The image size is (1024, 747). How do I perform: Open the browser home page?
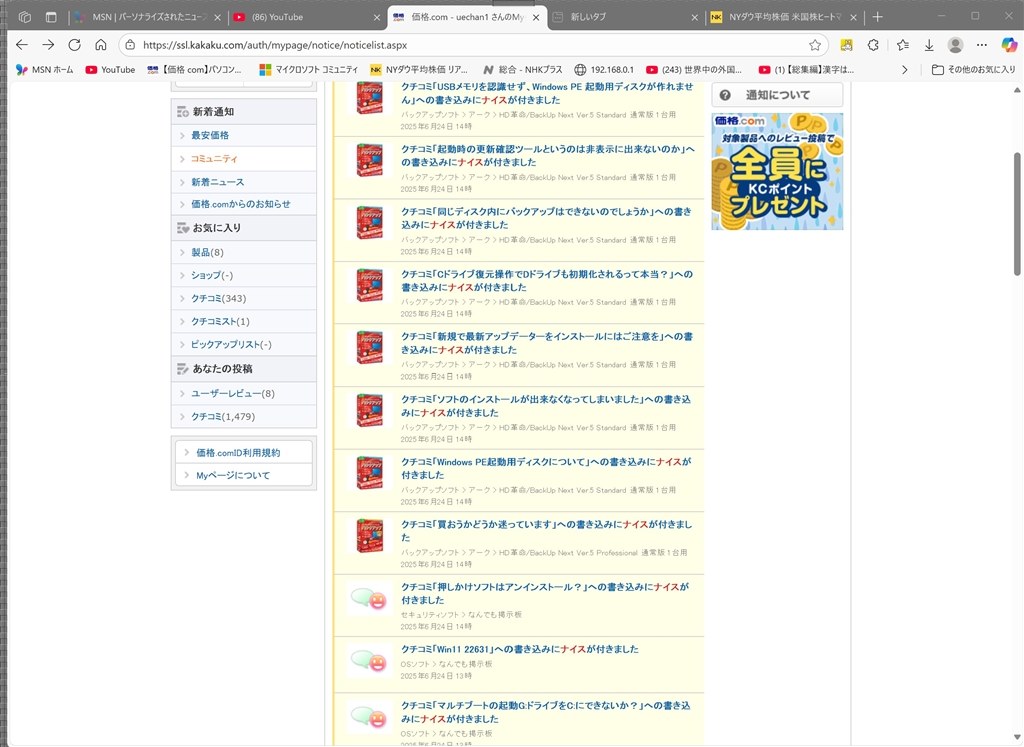[101, 45]
